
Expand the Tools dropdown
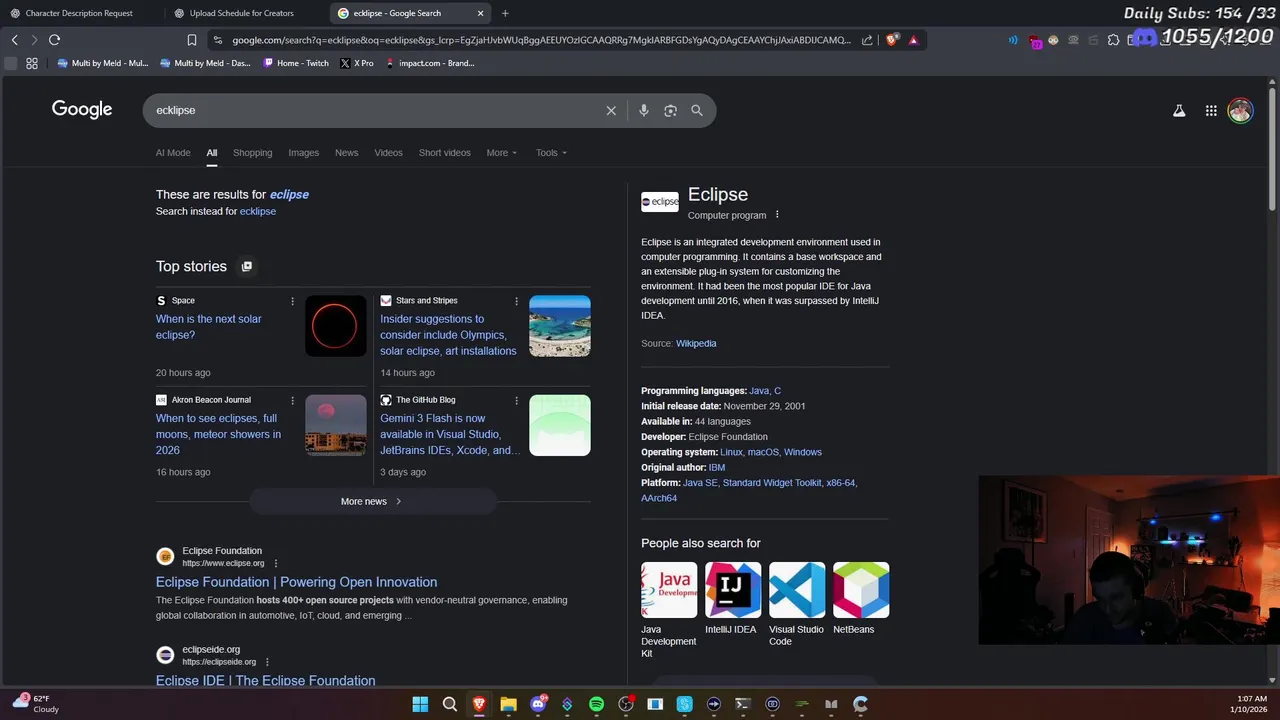[x=551, y=153]
